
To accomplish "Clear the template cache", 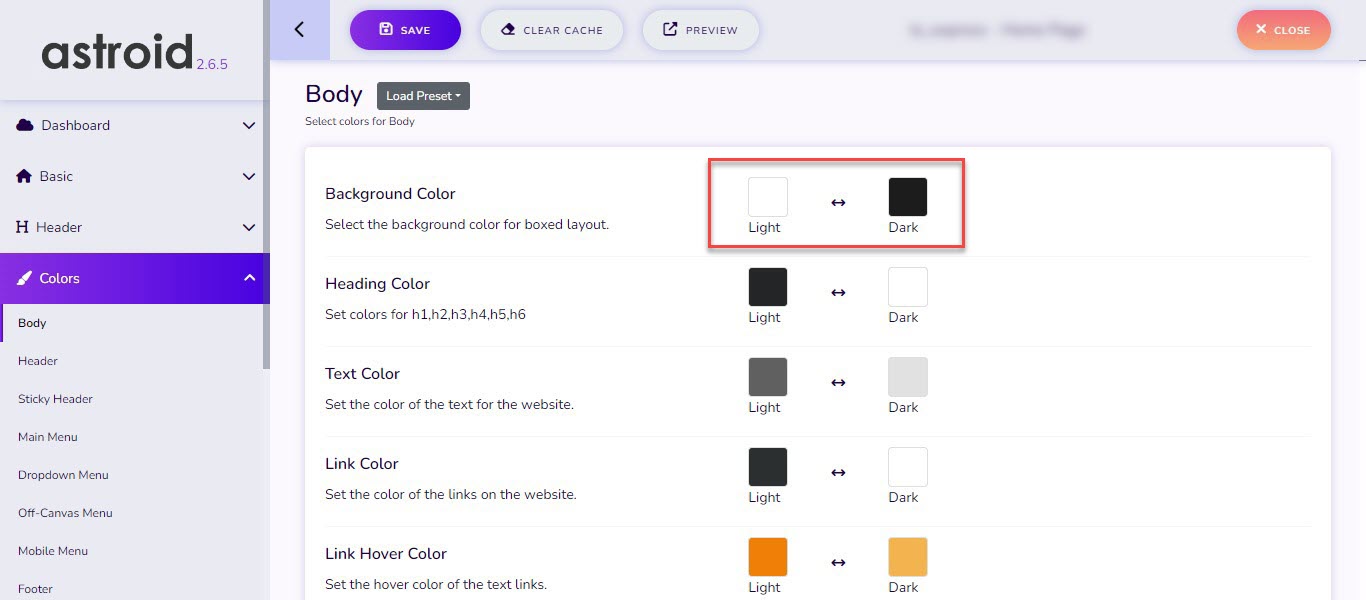I will [552, 30].
